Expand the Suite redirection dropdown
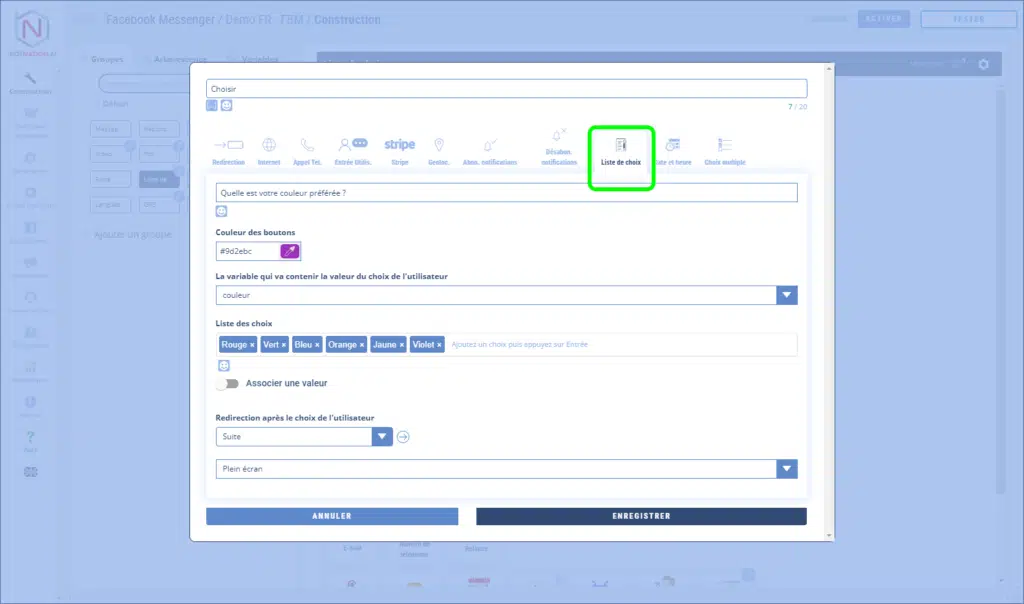This screenshot has height=604, width=1024. pos(382,437)
